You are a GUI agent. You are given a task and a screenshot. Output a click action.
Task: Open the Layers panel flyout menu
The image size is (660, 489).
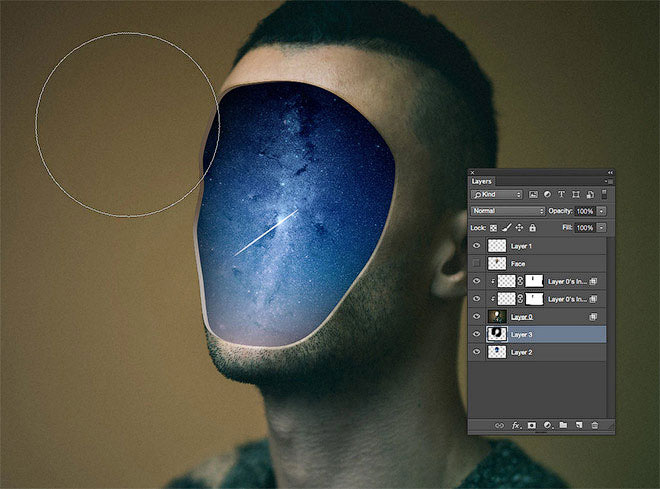(x=605, y=181)
